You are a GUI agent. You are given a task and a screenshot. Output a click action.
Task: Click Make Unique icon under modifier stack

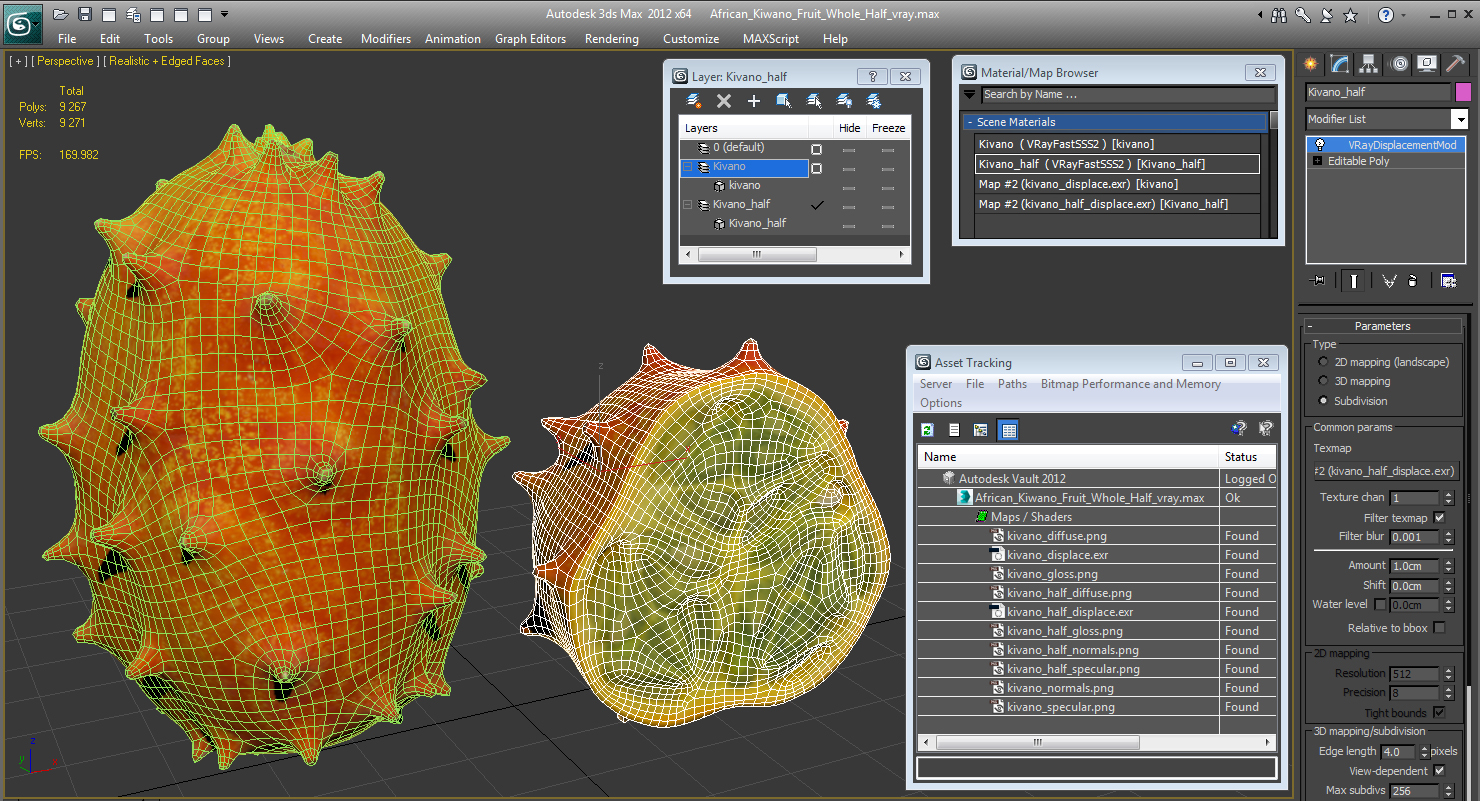1389,281
